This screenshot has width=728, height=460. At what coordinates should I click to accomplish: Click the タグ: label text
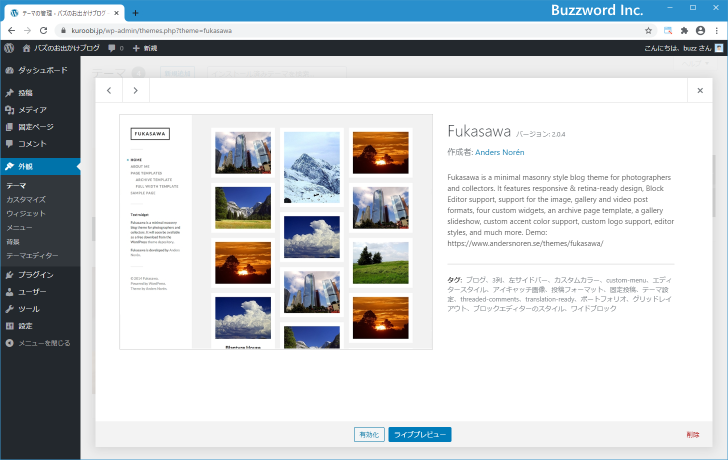point(455,280)
